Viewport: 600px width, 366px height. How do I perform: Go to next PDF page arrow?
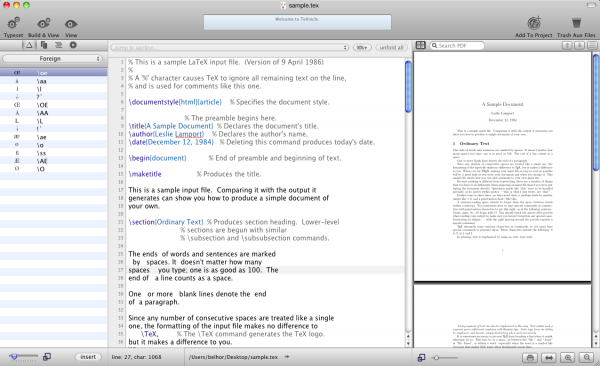pyautogui.click(x=579, y=46)
